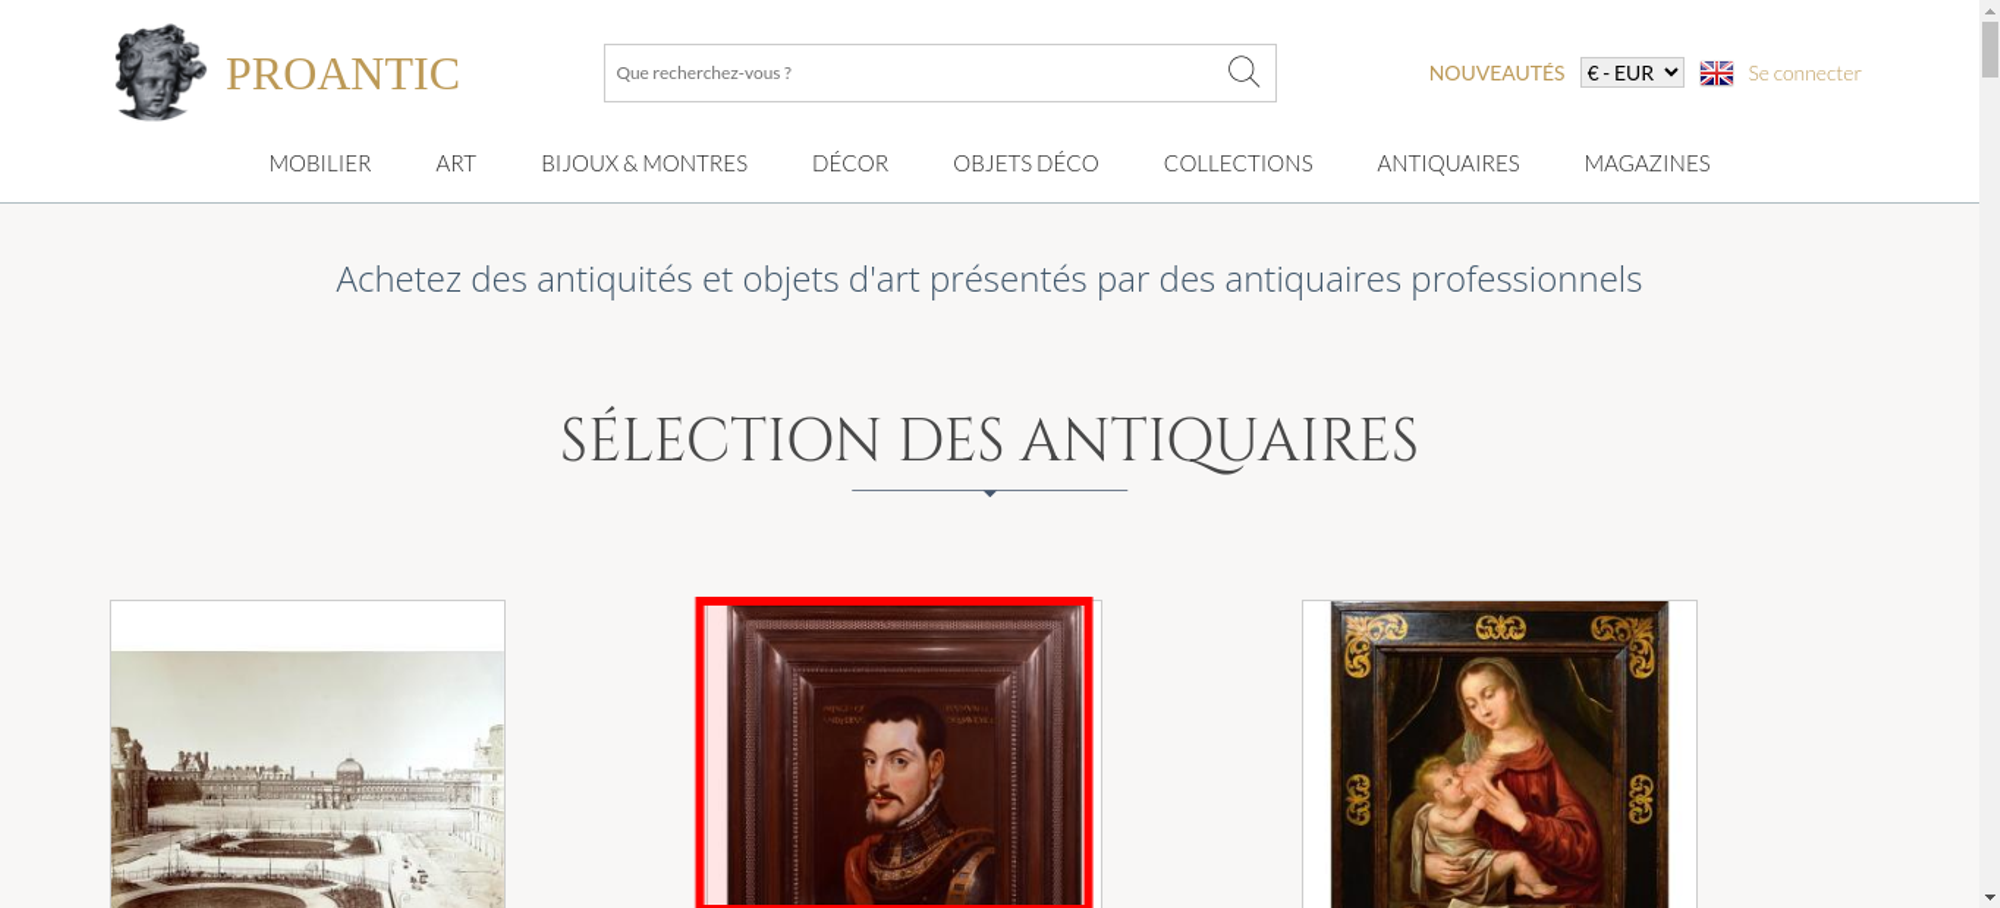Open the Art menu
Viewport: 2000px width, 908px height.
click(455, 163)
